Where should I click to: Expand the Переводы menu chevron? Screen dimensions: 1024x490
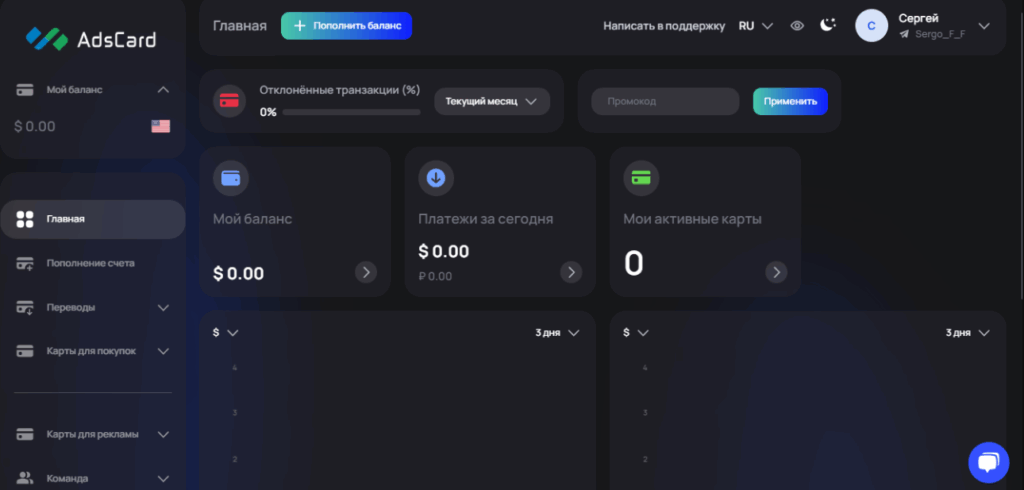tap(163, 307)
